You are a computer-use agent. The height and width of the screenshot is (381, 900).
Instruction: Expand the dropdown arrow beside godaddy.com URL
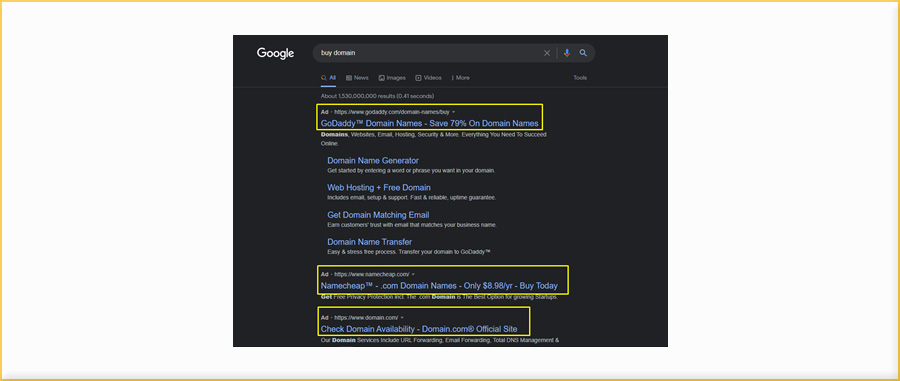click(454, 112)
